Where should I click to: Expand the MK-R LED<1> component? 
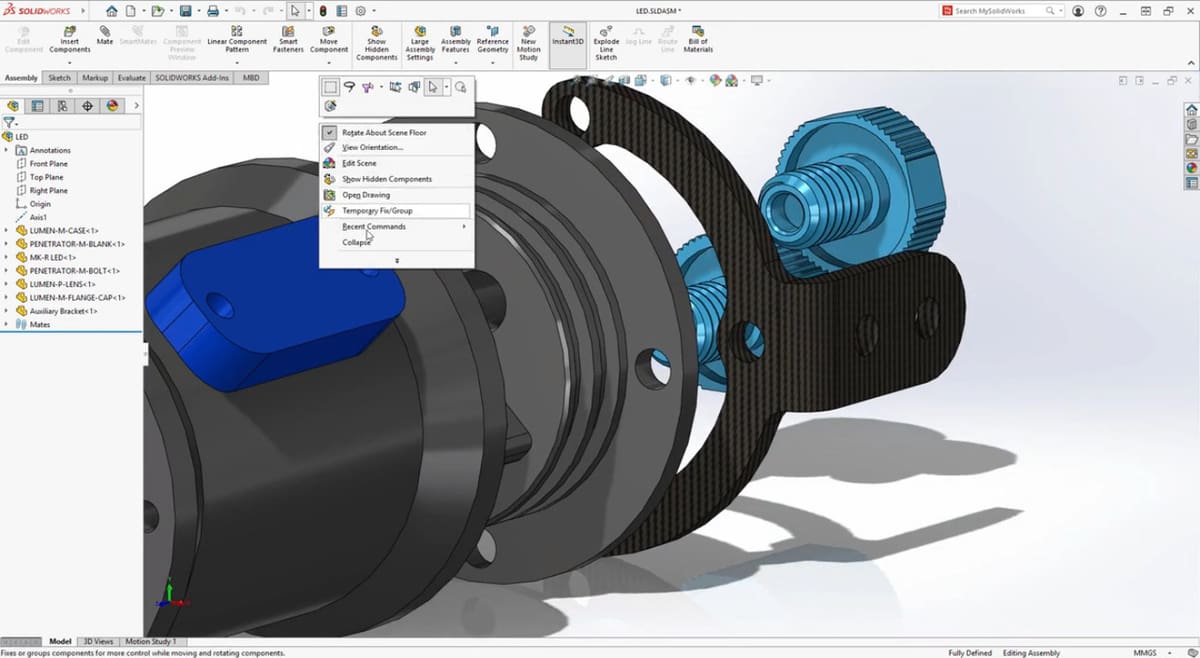pos(7,257)
